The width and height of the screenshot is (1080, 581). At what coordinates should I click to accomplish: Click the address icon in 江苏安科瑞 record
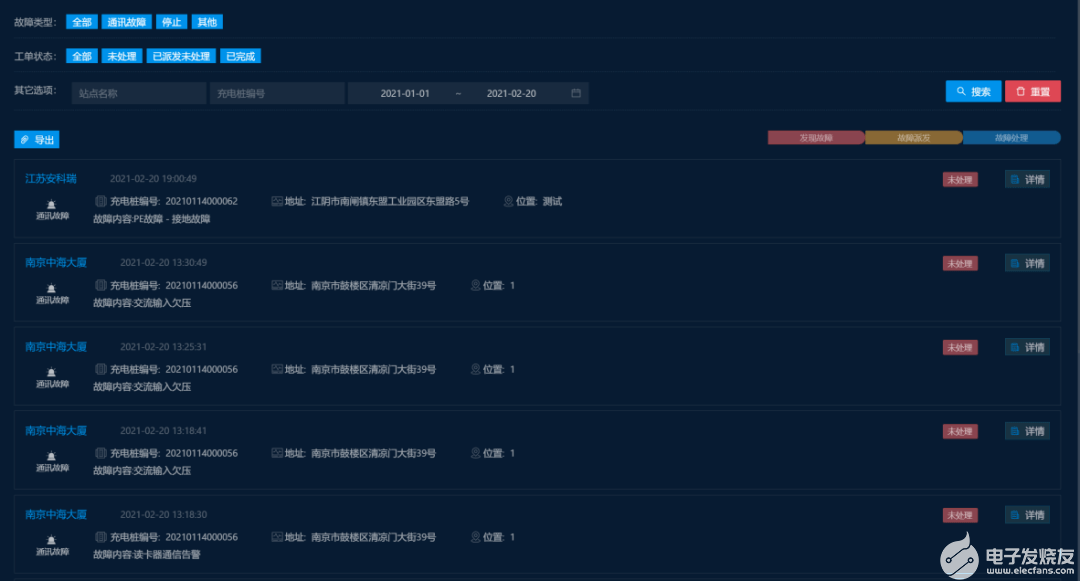(276, 201)
